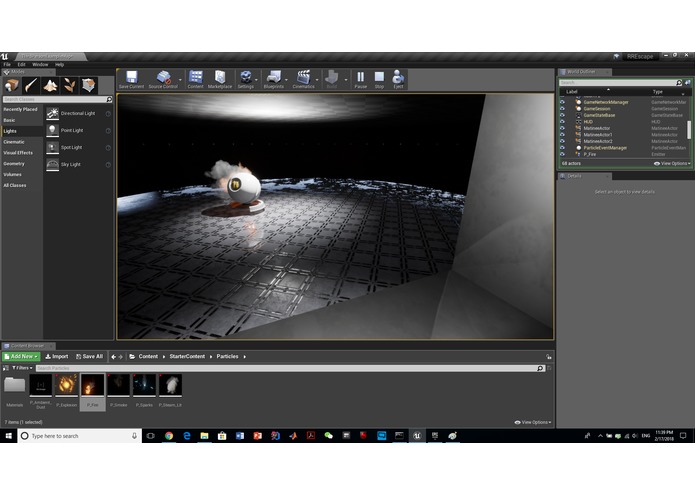Toggle Content Browser sources panel icon
This screenshot has height=494, width=695.
[x=6, y=368]
